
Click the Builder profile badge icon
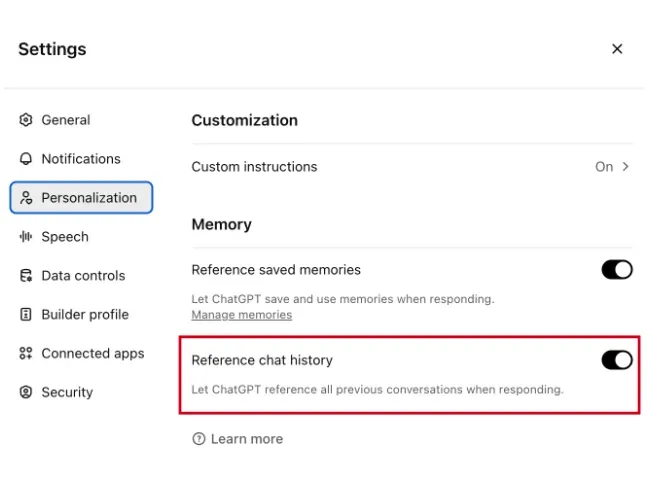coord(26,315)
